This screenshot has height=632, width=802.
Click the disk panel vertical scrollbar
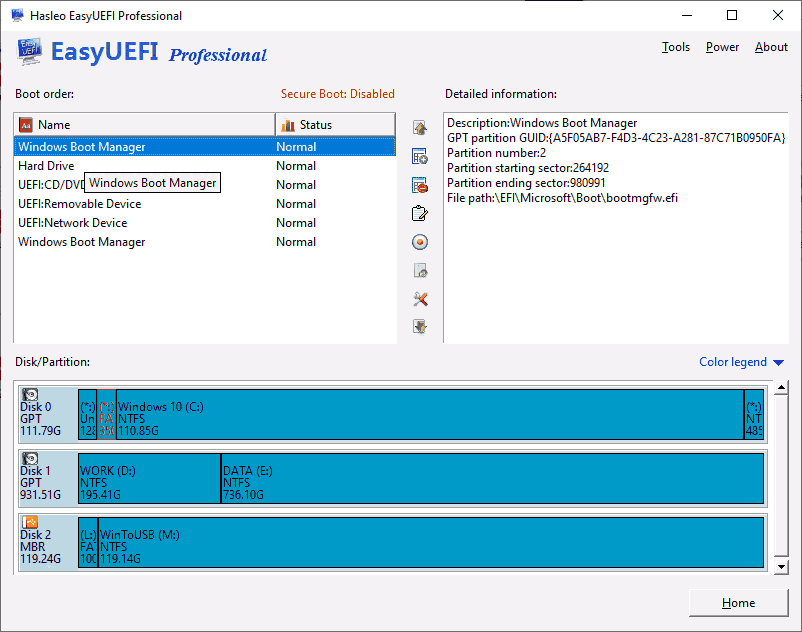(782, 470)
